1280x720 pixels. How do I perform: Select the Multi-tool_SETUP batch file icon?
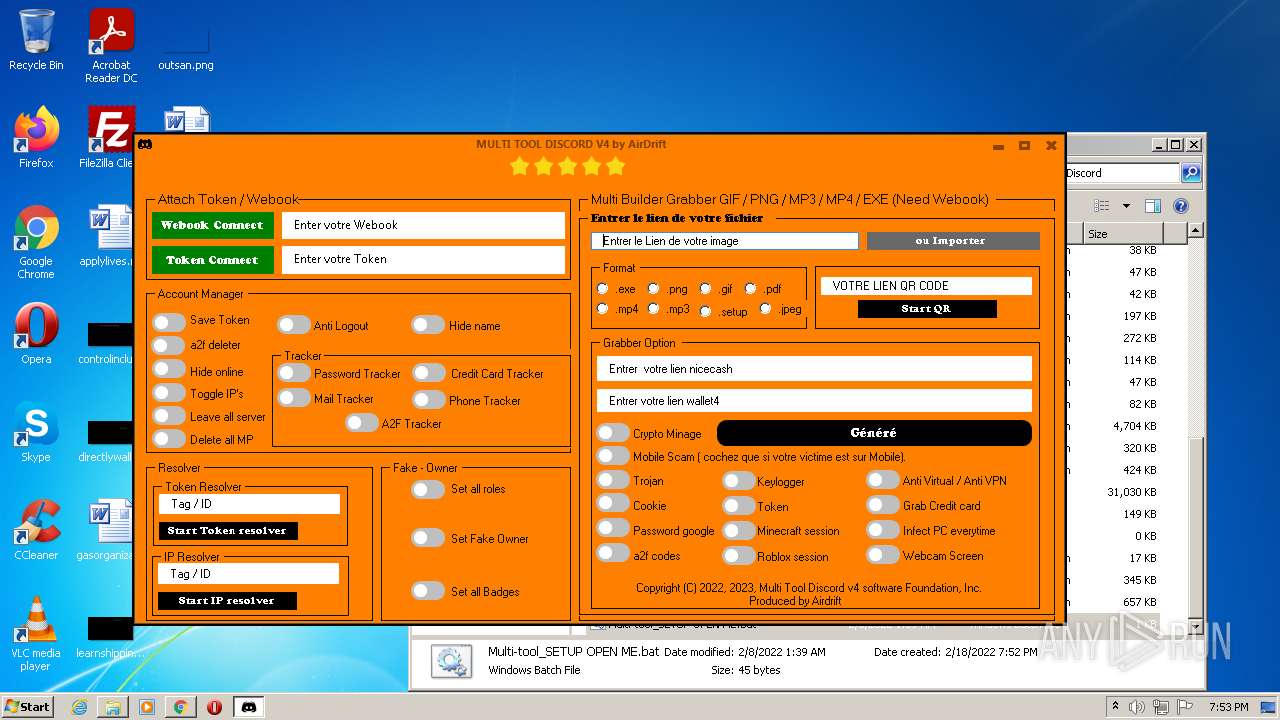coord(451,661)
